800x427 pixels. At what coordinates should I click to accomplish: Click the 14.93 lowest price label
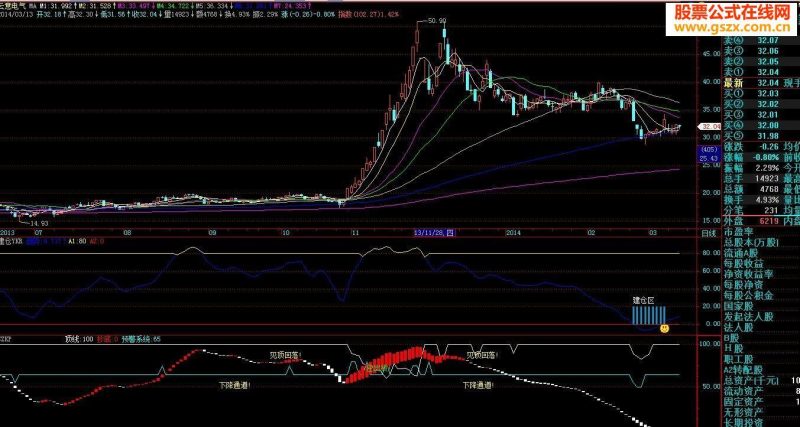click(37, 223)
